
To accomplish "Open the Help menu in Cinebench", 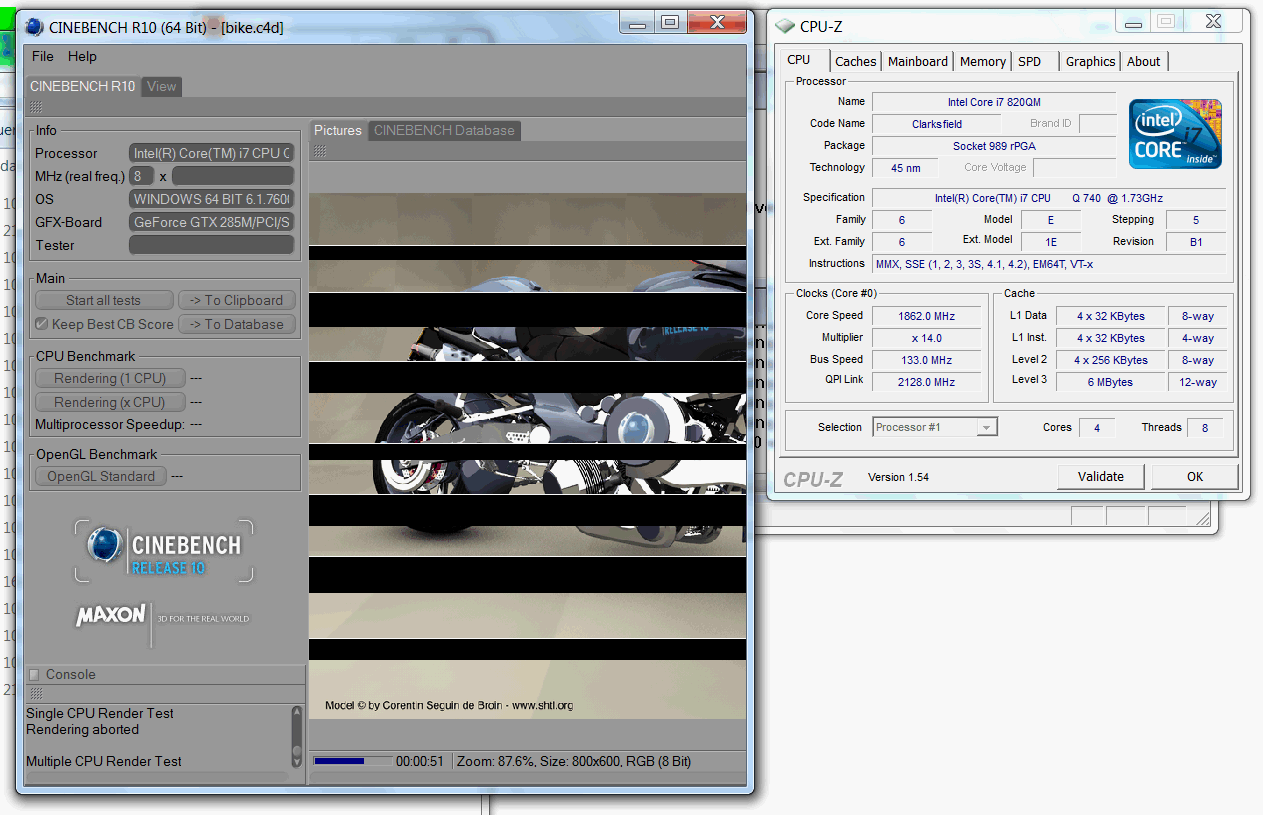I will pyautogui.click(x=82, y=56).
